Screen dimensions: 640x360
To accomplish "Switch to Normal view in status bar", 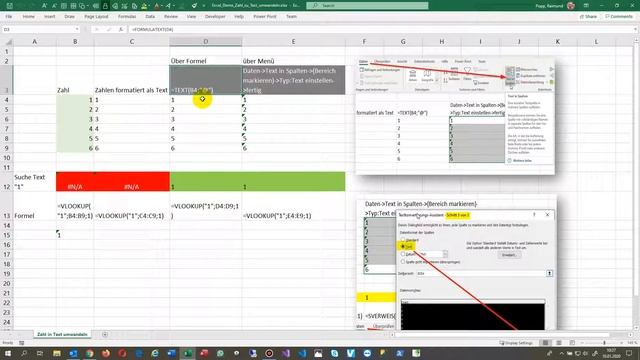I will pos(545,343).
